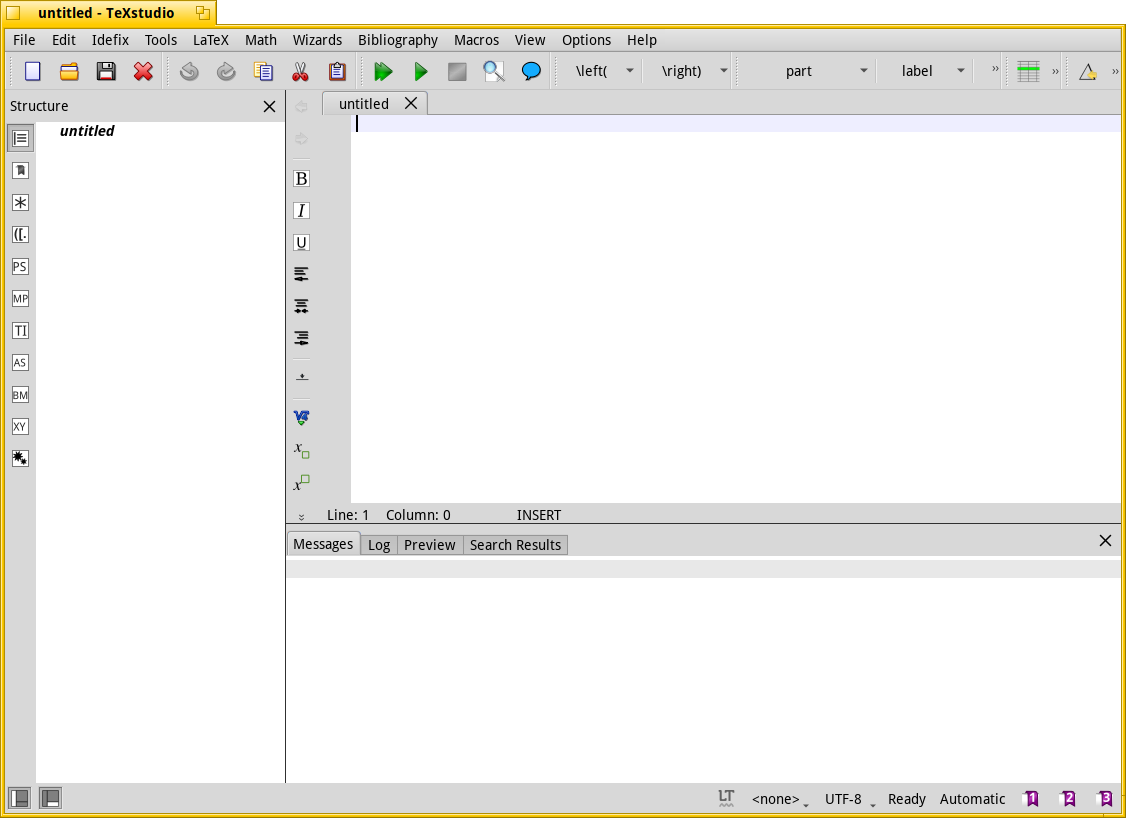Expand hidden toolbar items after label
The image size is (1126, 818).
[995, 69]
